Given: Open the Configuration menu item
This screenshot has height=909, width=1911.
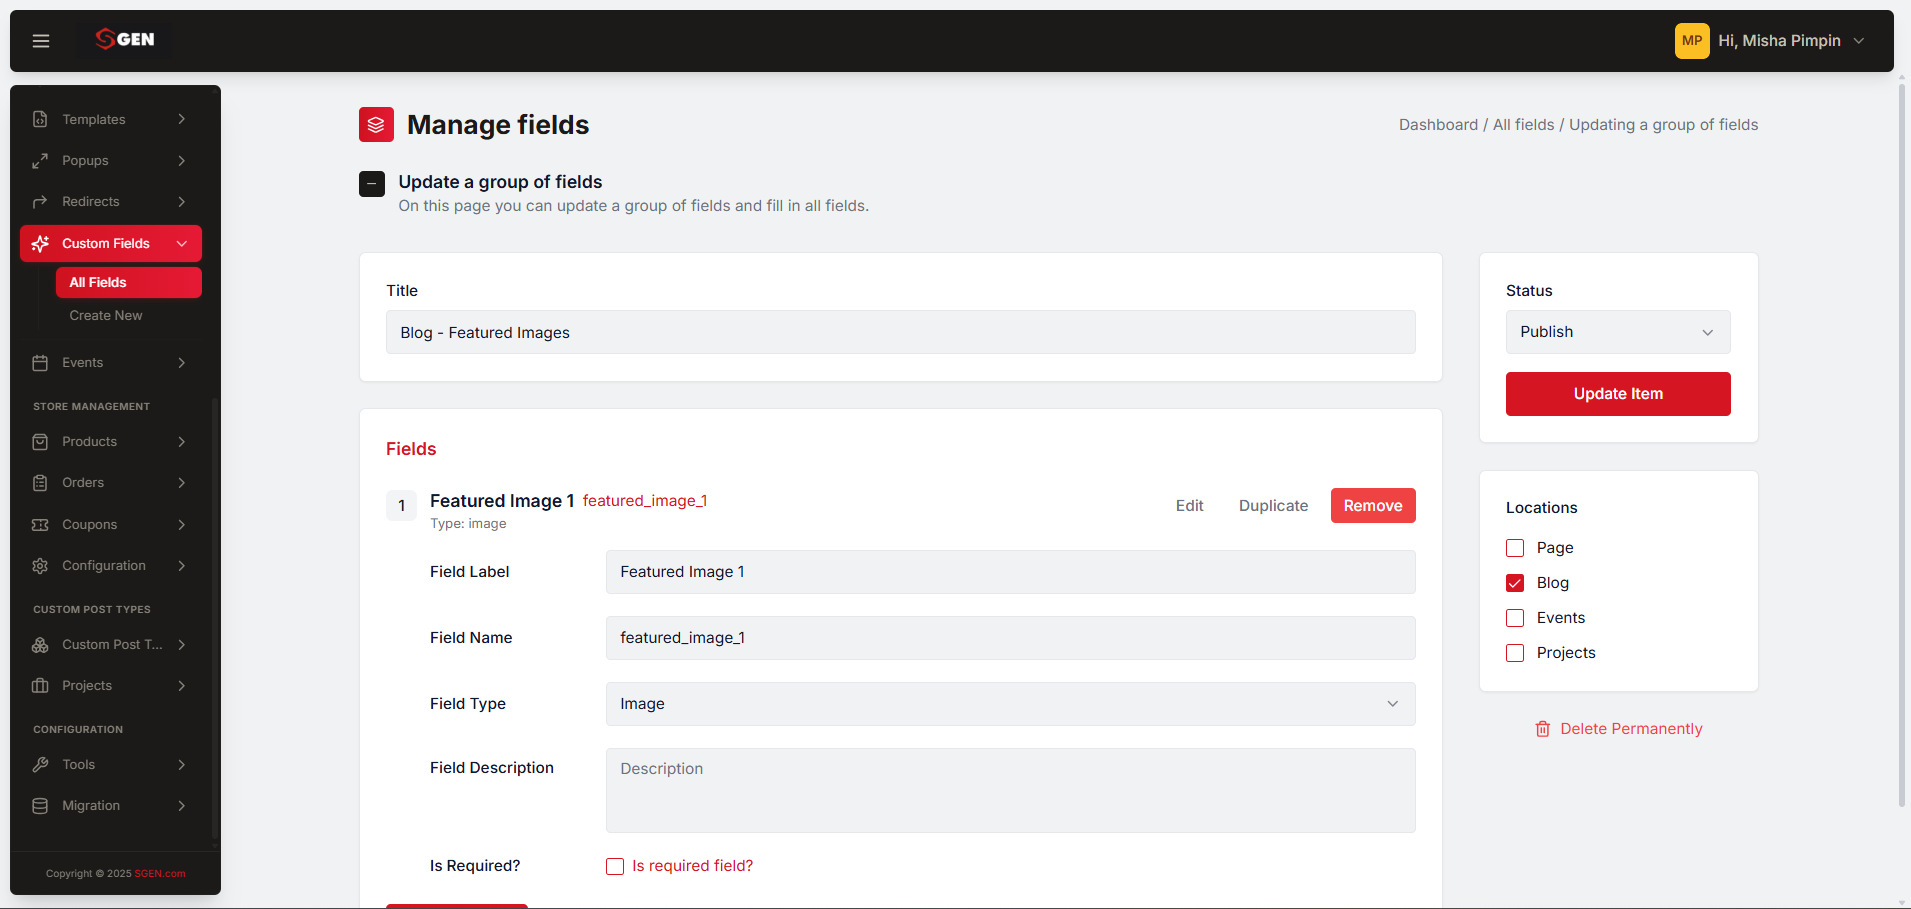Looking at the screenshot, I should [111, 566].
